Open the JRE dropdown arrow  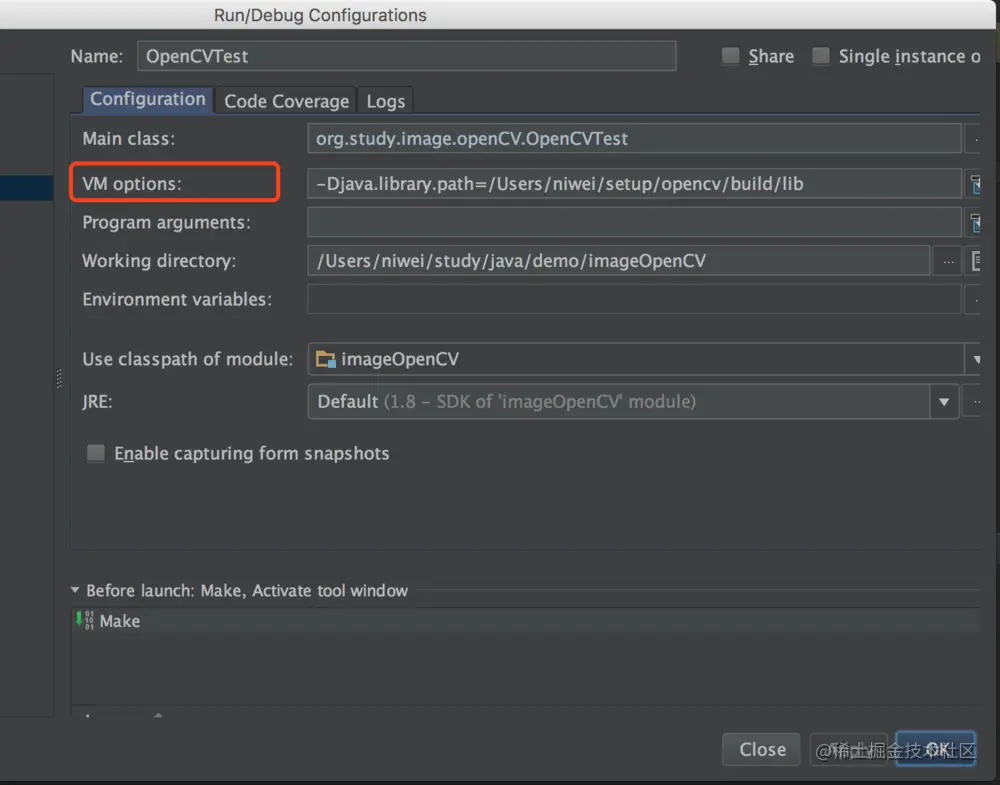coord(944,402)
